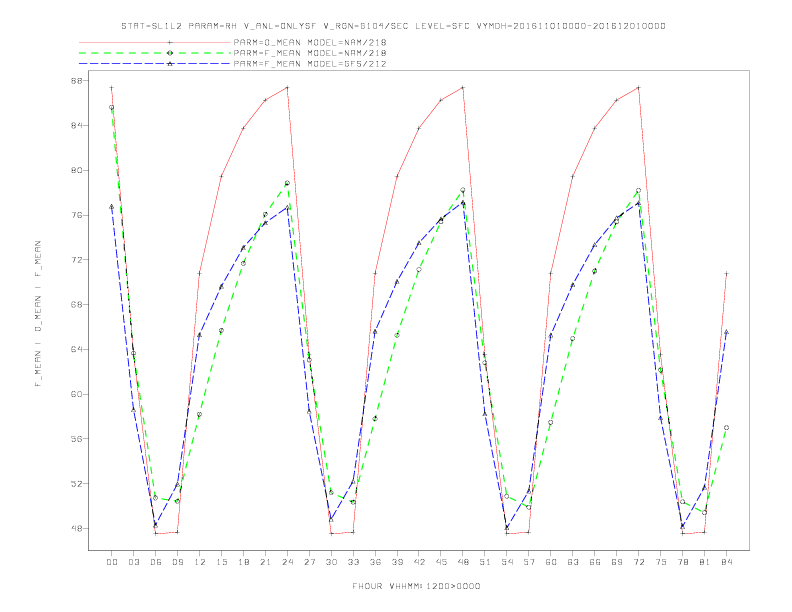
Task: Click x-axis forecast hour label 60
Action: click(x=551, y=562)
